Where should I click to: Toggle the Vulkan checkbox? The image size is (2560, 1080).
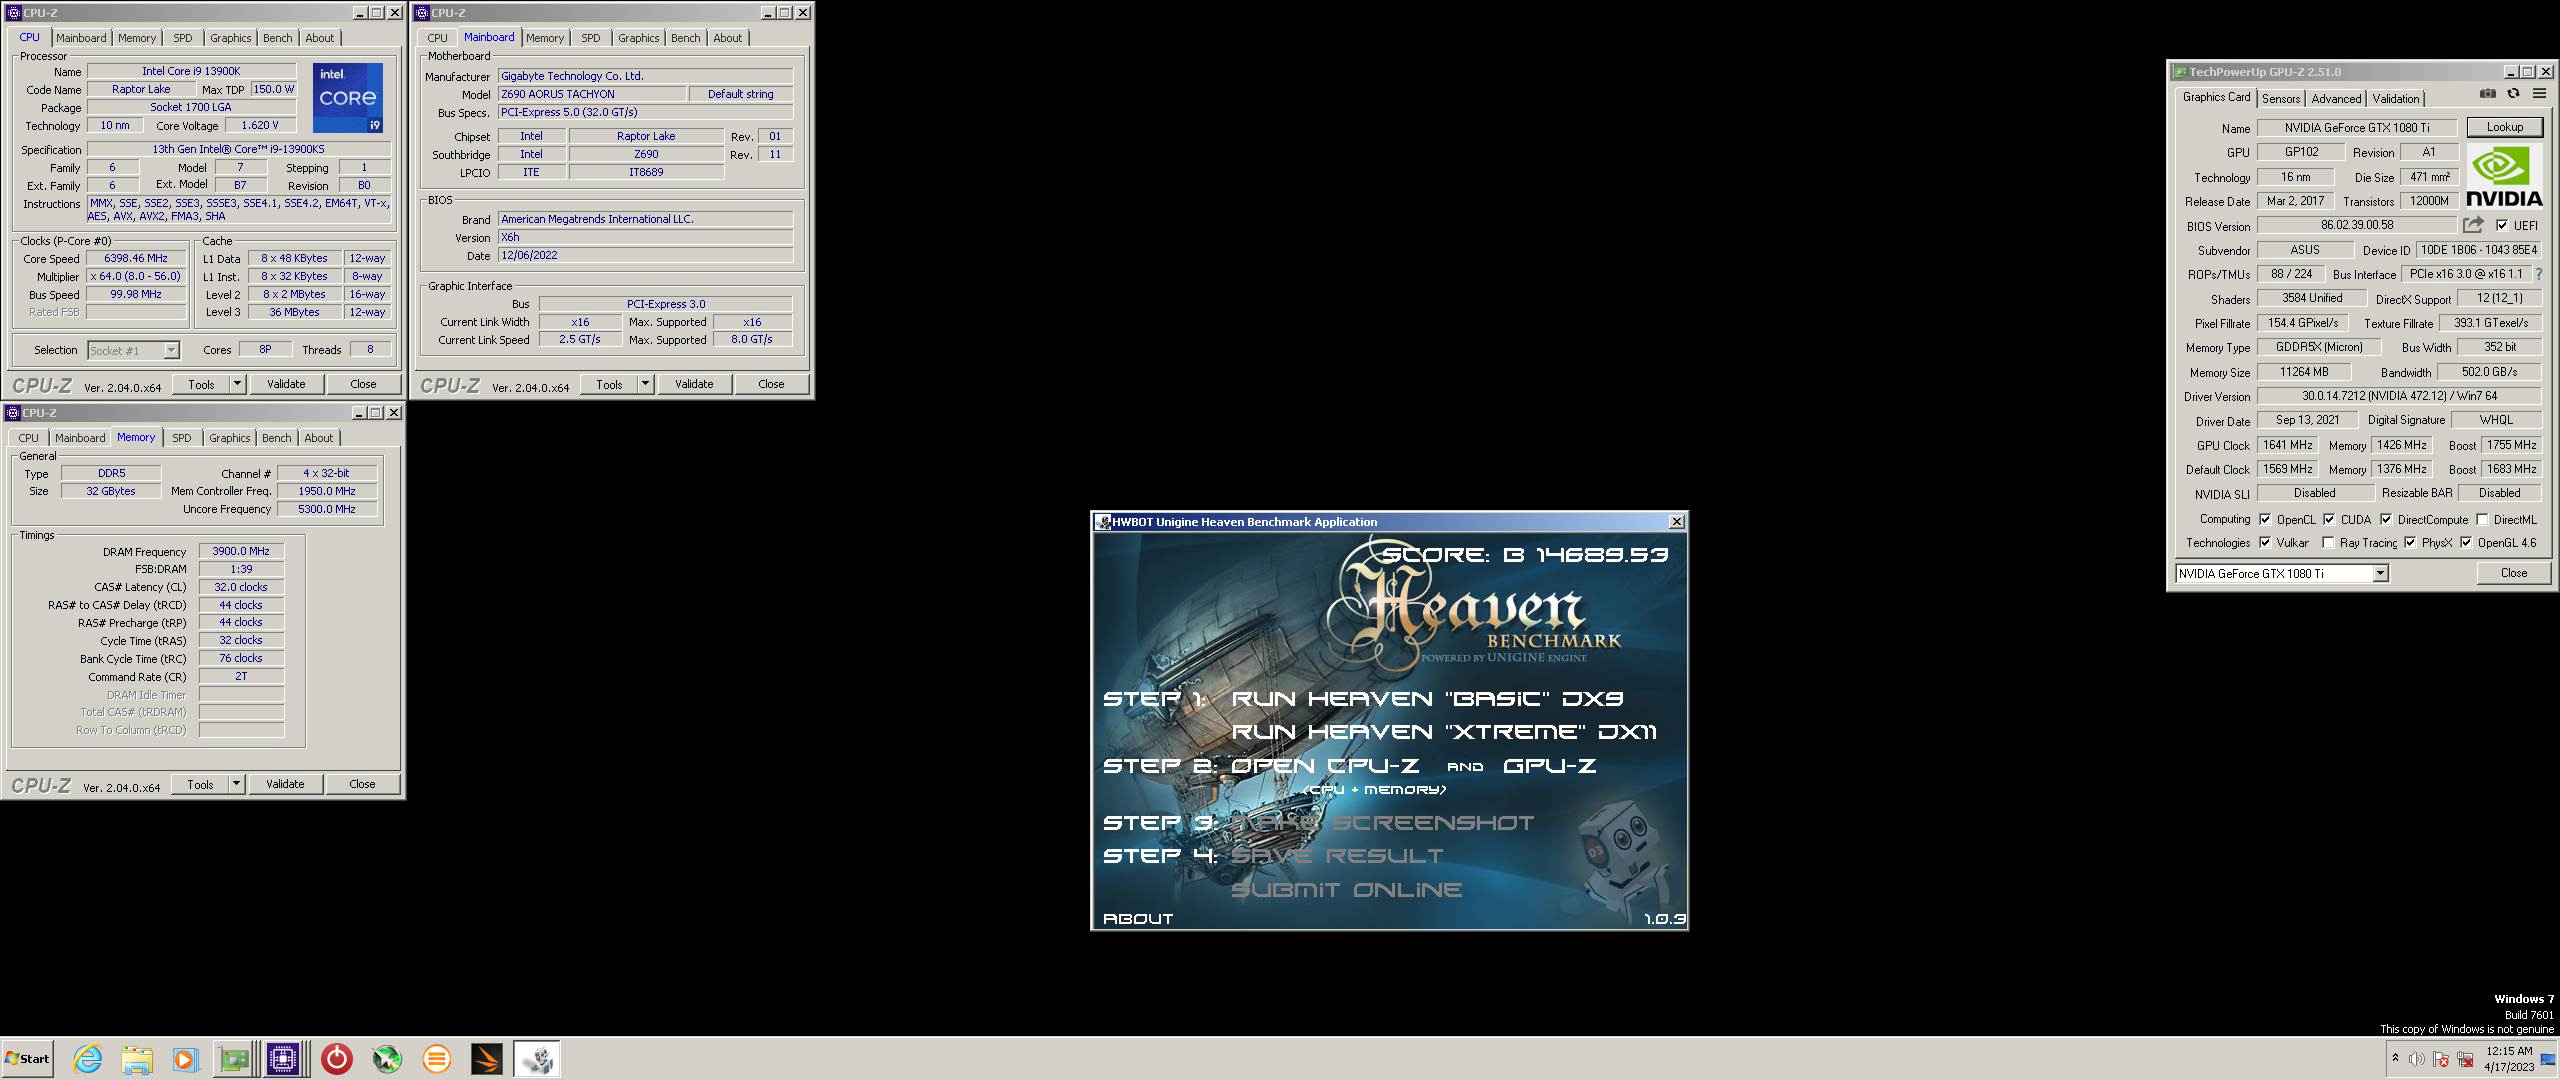[x=2265, y=542]
